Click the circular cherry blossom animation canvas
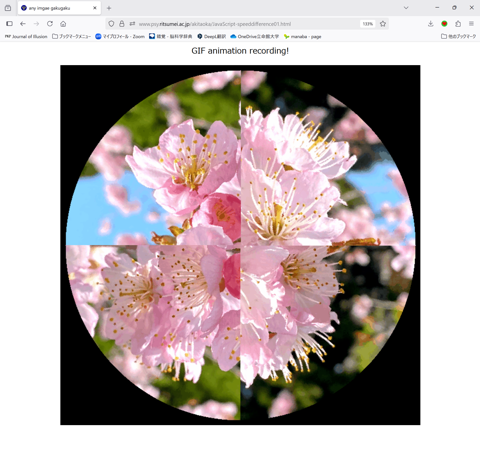Image resolution: width=480 pixels, height=462 pixels. pos(240,245)
